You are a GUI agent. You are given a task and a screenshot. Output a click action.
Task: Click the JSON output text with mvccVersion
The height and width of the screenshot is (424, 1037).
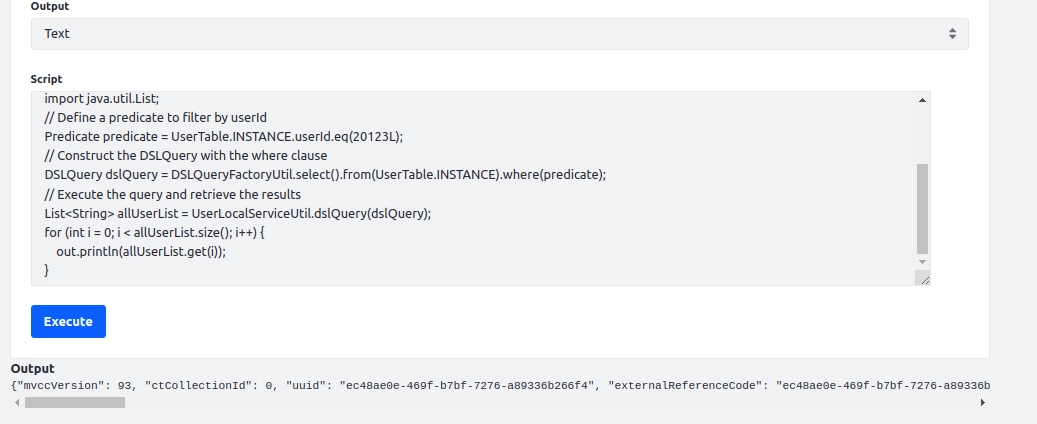point(501,386)
